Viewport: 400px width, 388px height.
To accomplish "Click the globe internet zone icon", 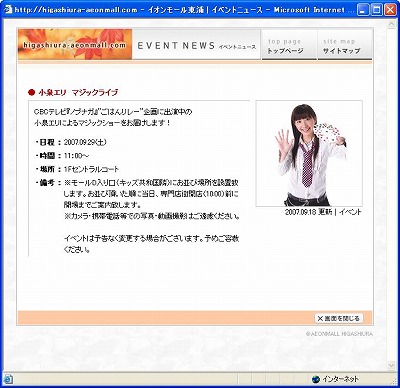I will pyautogui.click(x=315, y=379).
